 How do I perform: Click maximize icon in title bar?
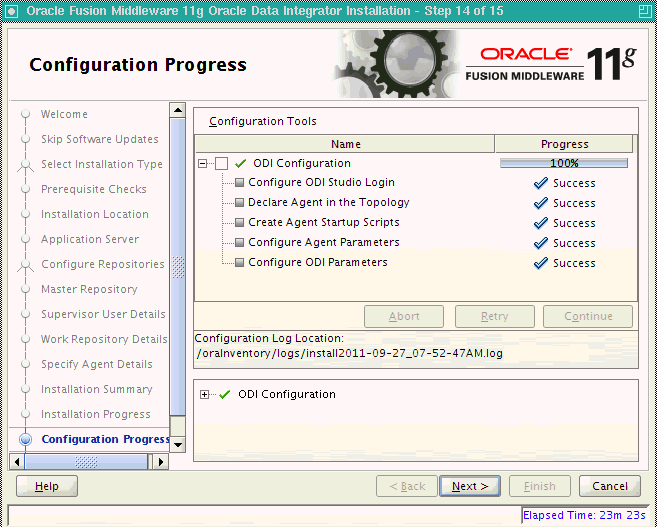(645, 10)
